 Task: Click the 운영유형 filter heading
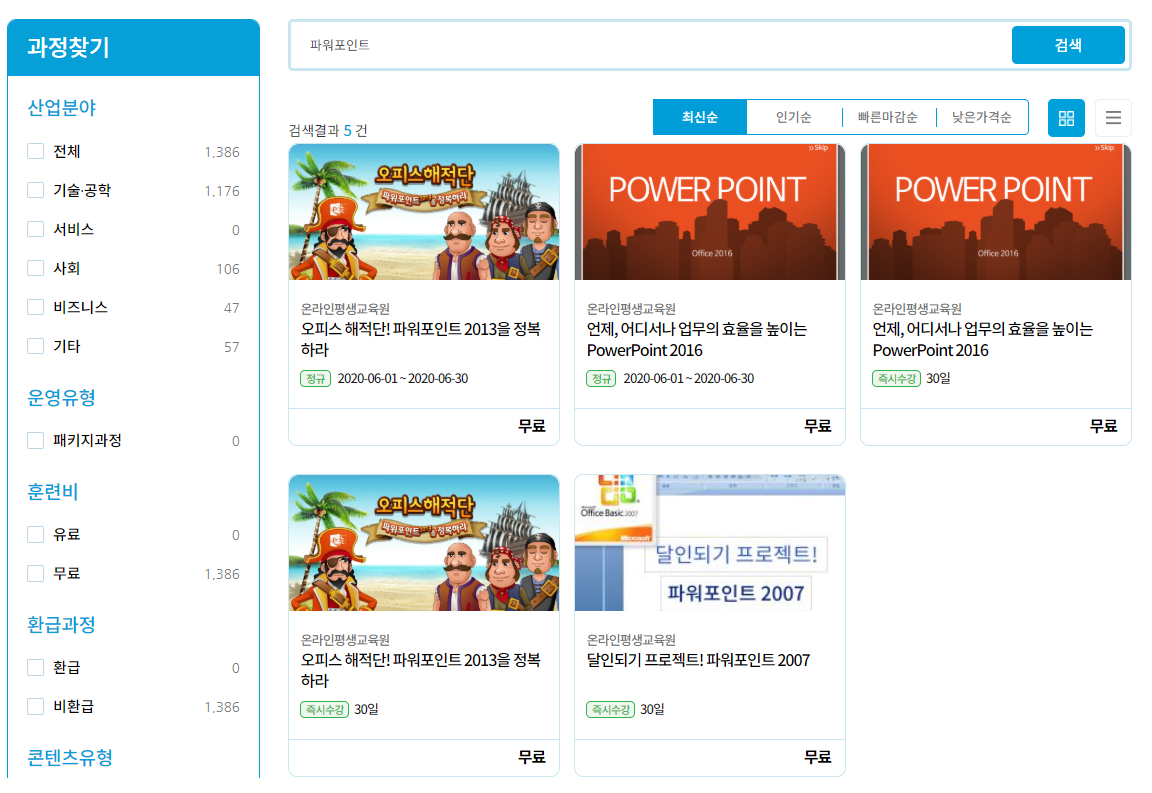(62, 398)
